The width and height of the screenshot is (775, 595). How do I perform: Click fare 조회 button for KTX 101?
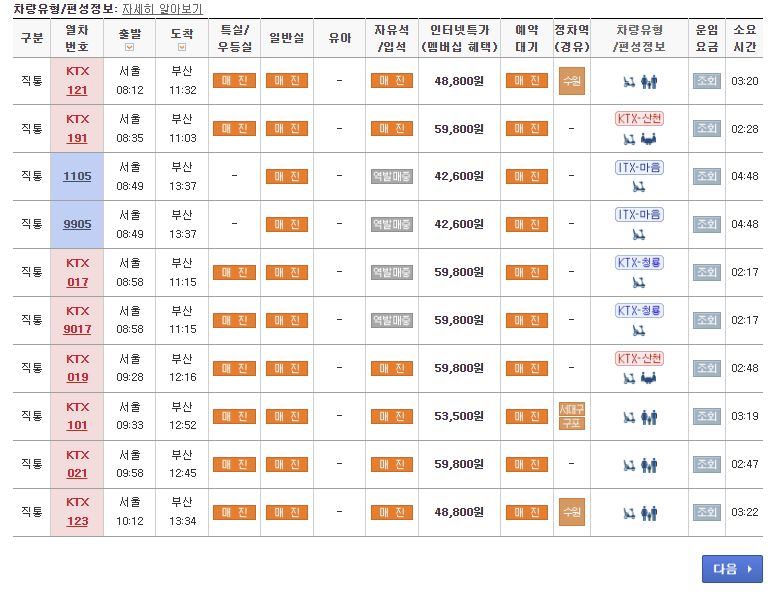706,416
